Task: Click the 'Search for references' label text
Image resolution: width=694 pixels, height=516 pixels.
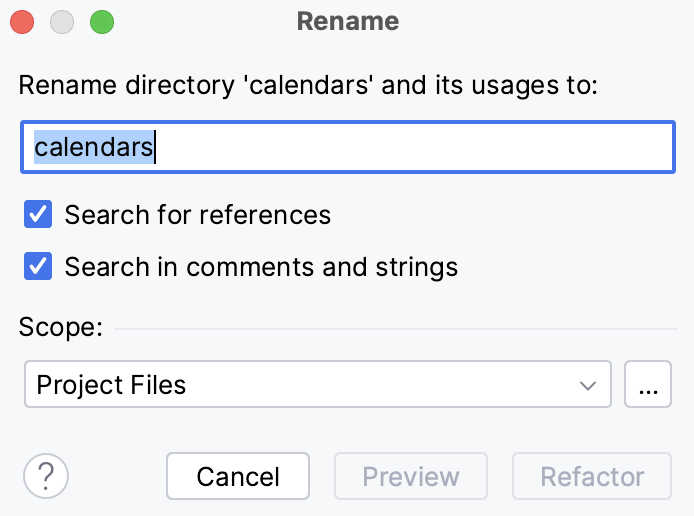Action: pyautogui.click(x=197, y=214)
